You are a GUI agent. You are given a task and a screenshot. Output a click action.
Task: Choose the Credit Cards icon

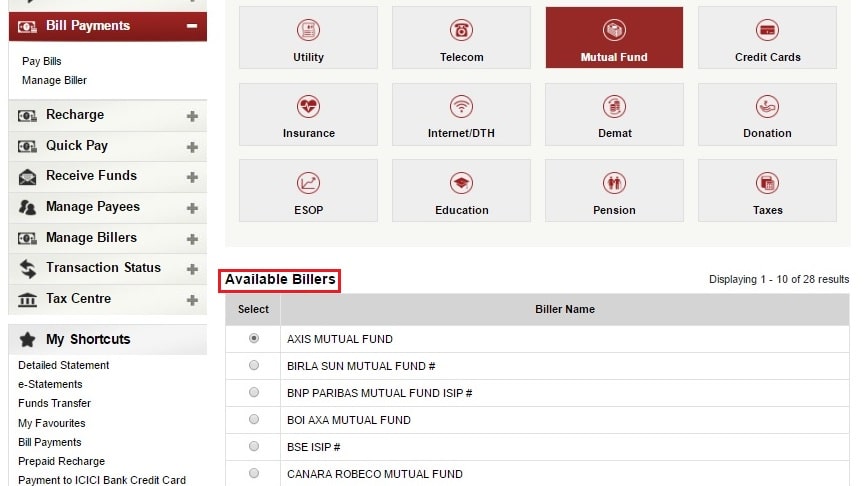(x=767, y=30)
